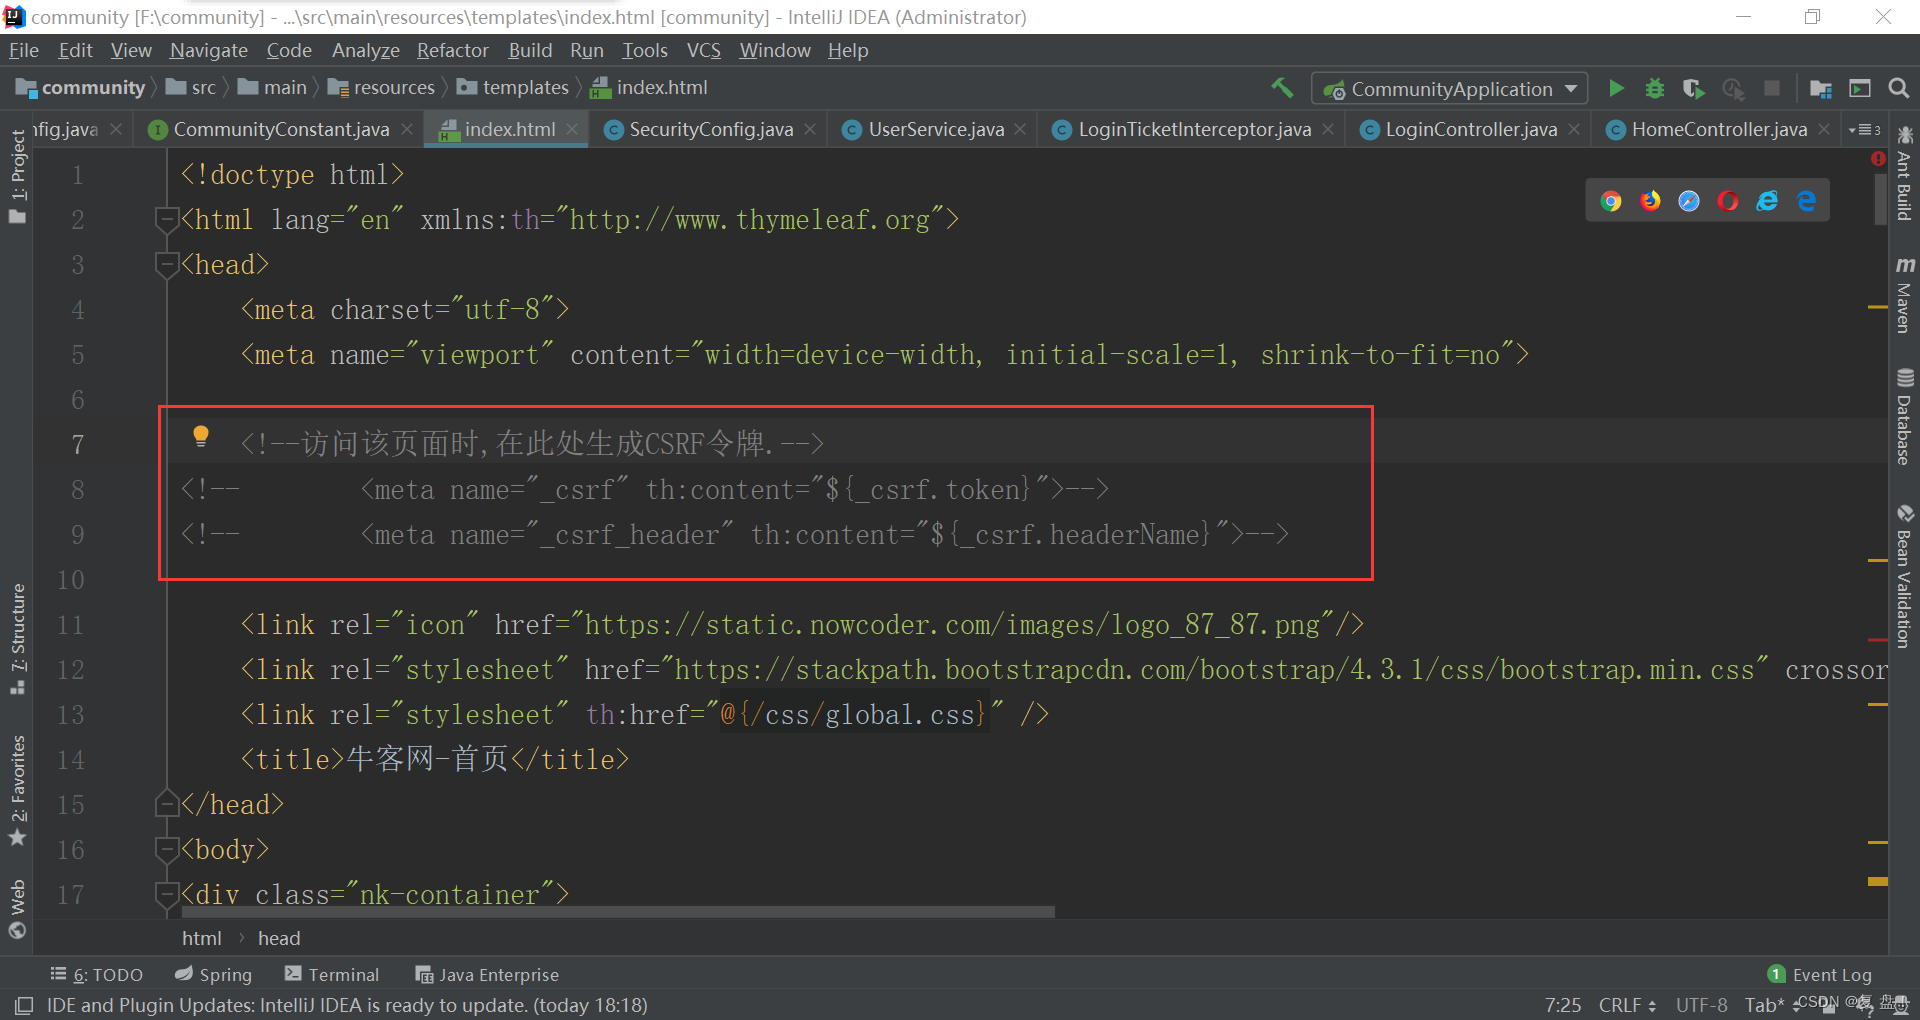Collapse the head tag fold marker
This screenshot has height=1020, width=1920.
166,265
